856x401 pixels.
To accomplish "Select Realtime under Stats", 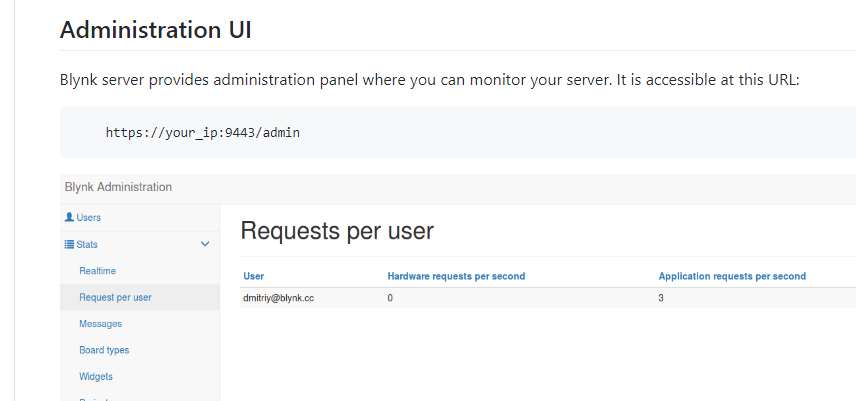I will [97, 271].
